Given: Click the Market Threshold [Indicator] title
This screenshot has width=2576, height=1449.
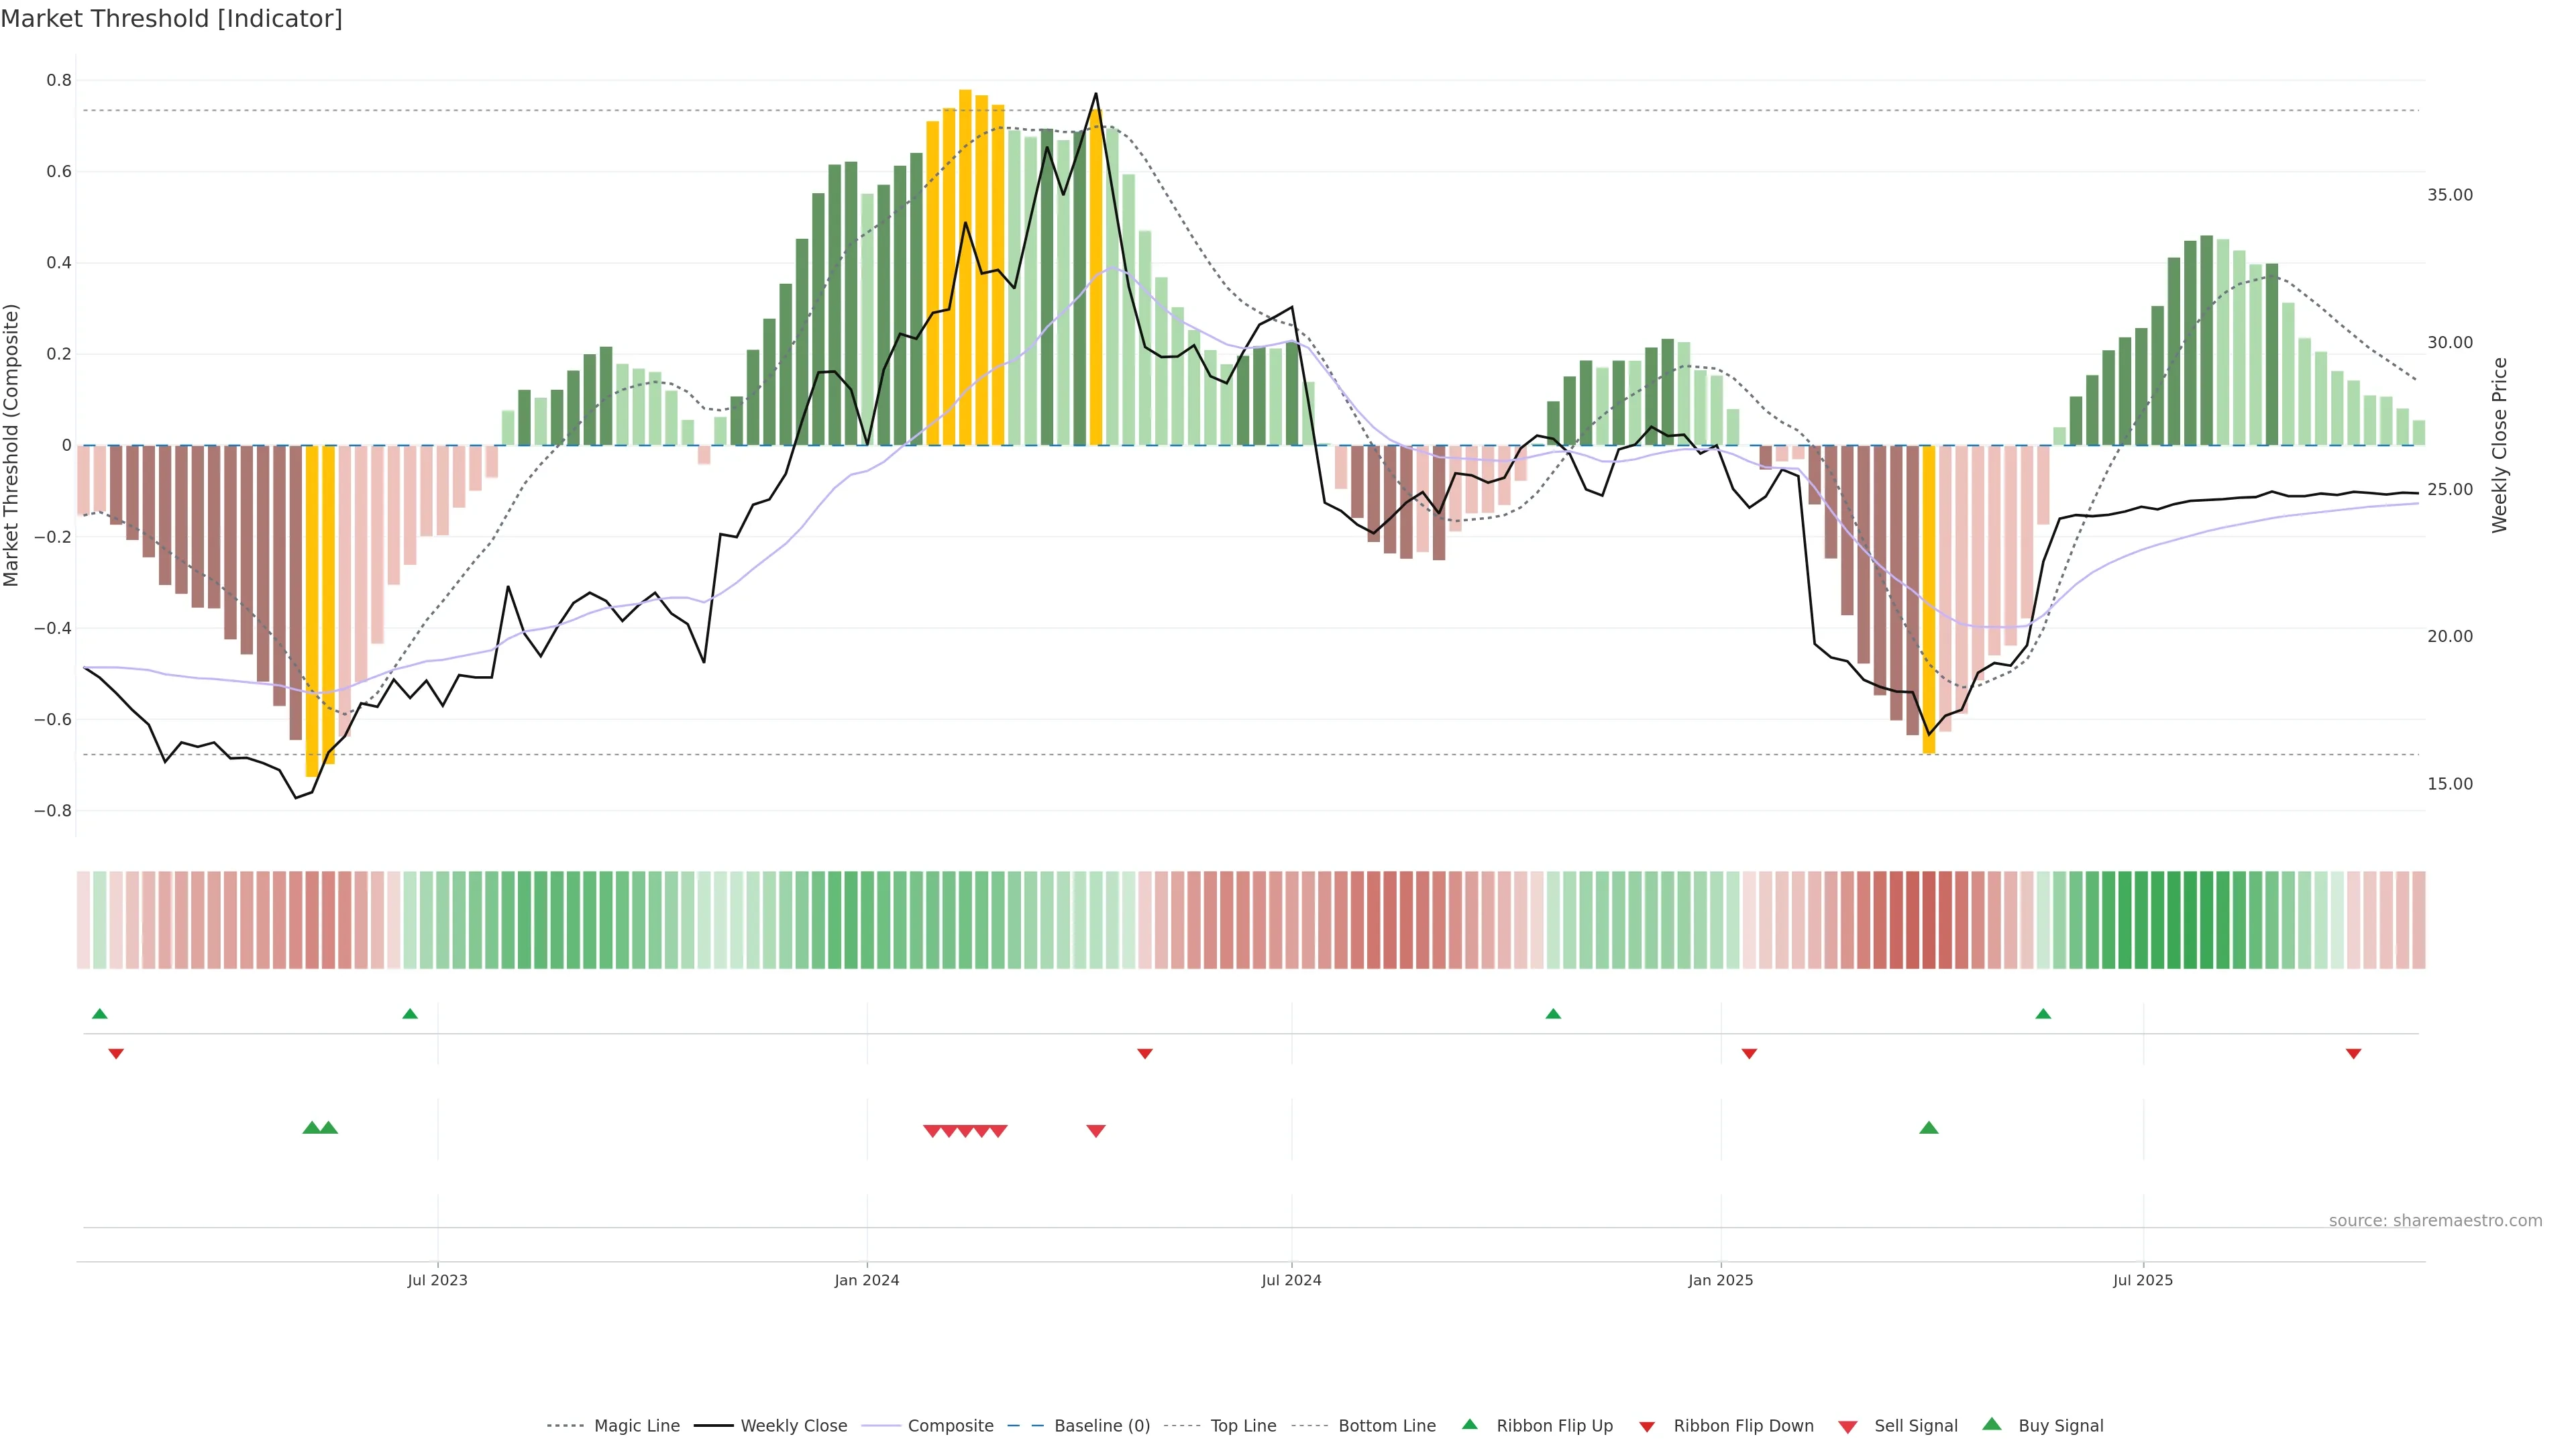Looking at the screenshot, I should click(x=172, y=19).
